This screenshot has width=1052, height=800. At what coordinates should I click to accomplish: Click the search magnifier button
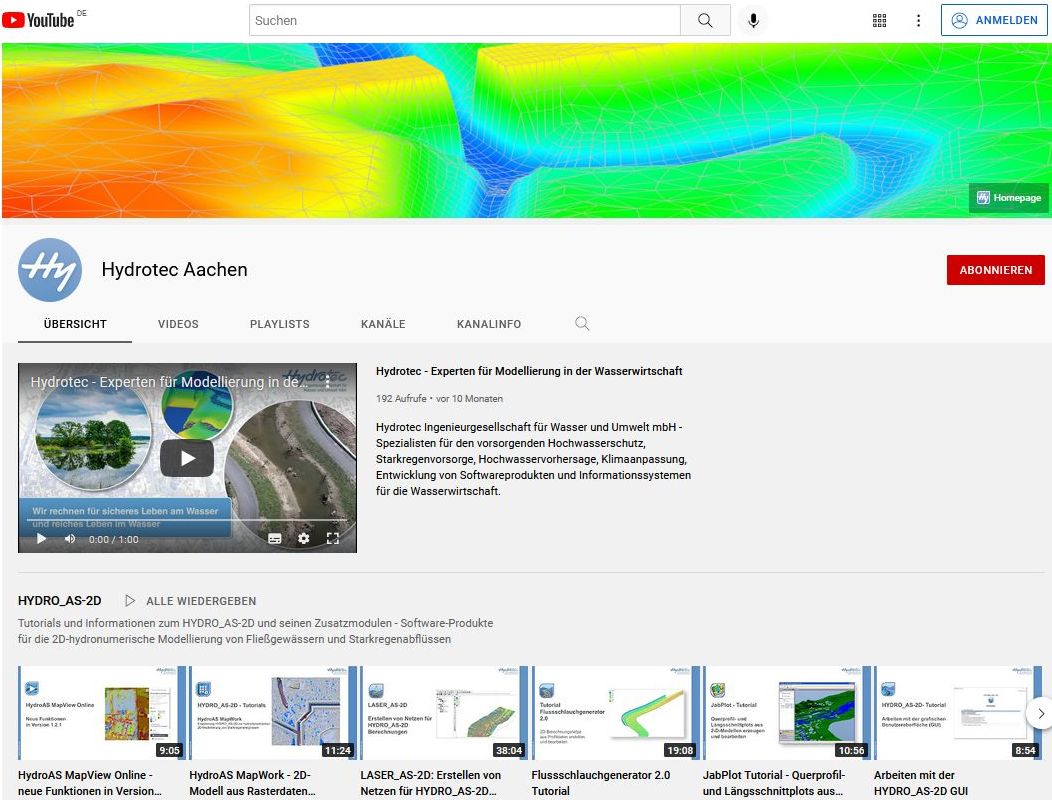pos(706,20)
